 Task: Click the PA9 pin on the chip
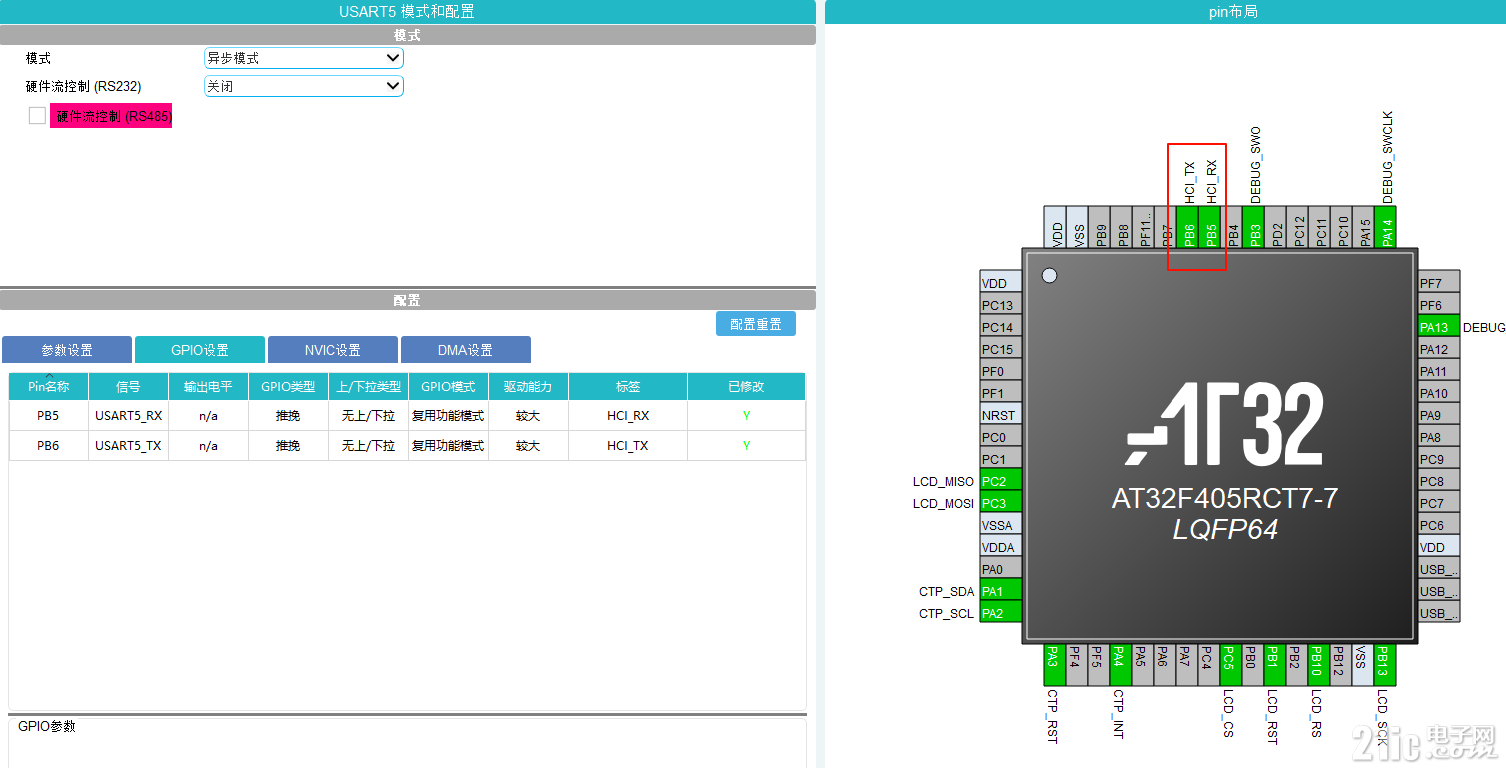(x=1439, y=415)
